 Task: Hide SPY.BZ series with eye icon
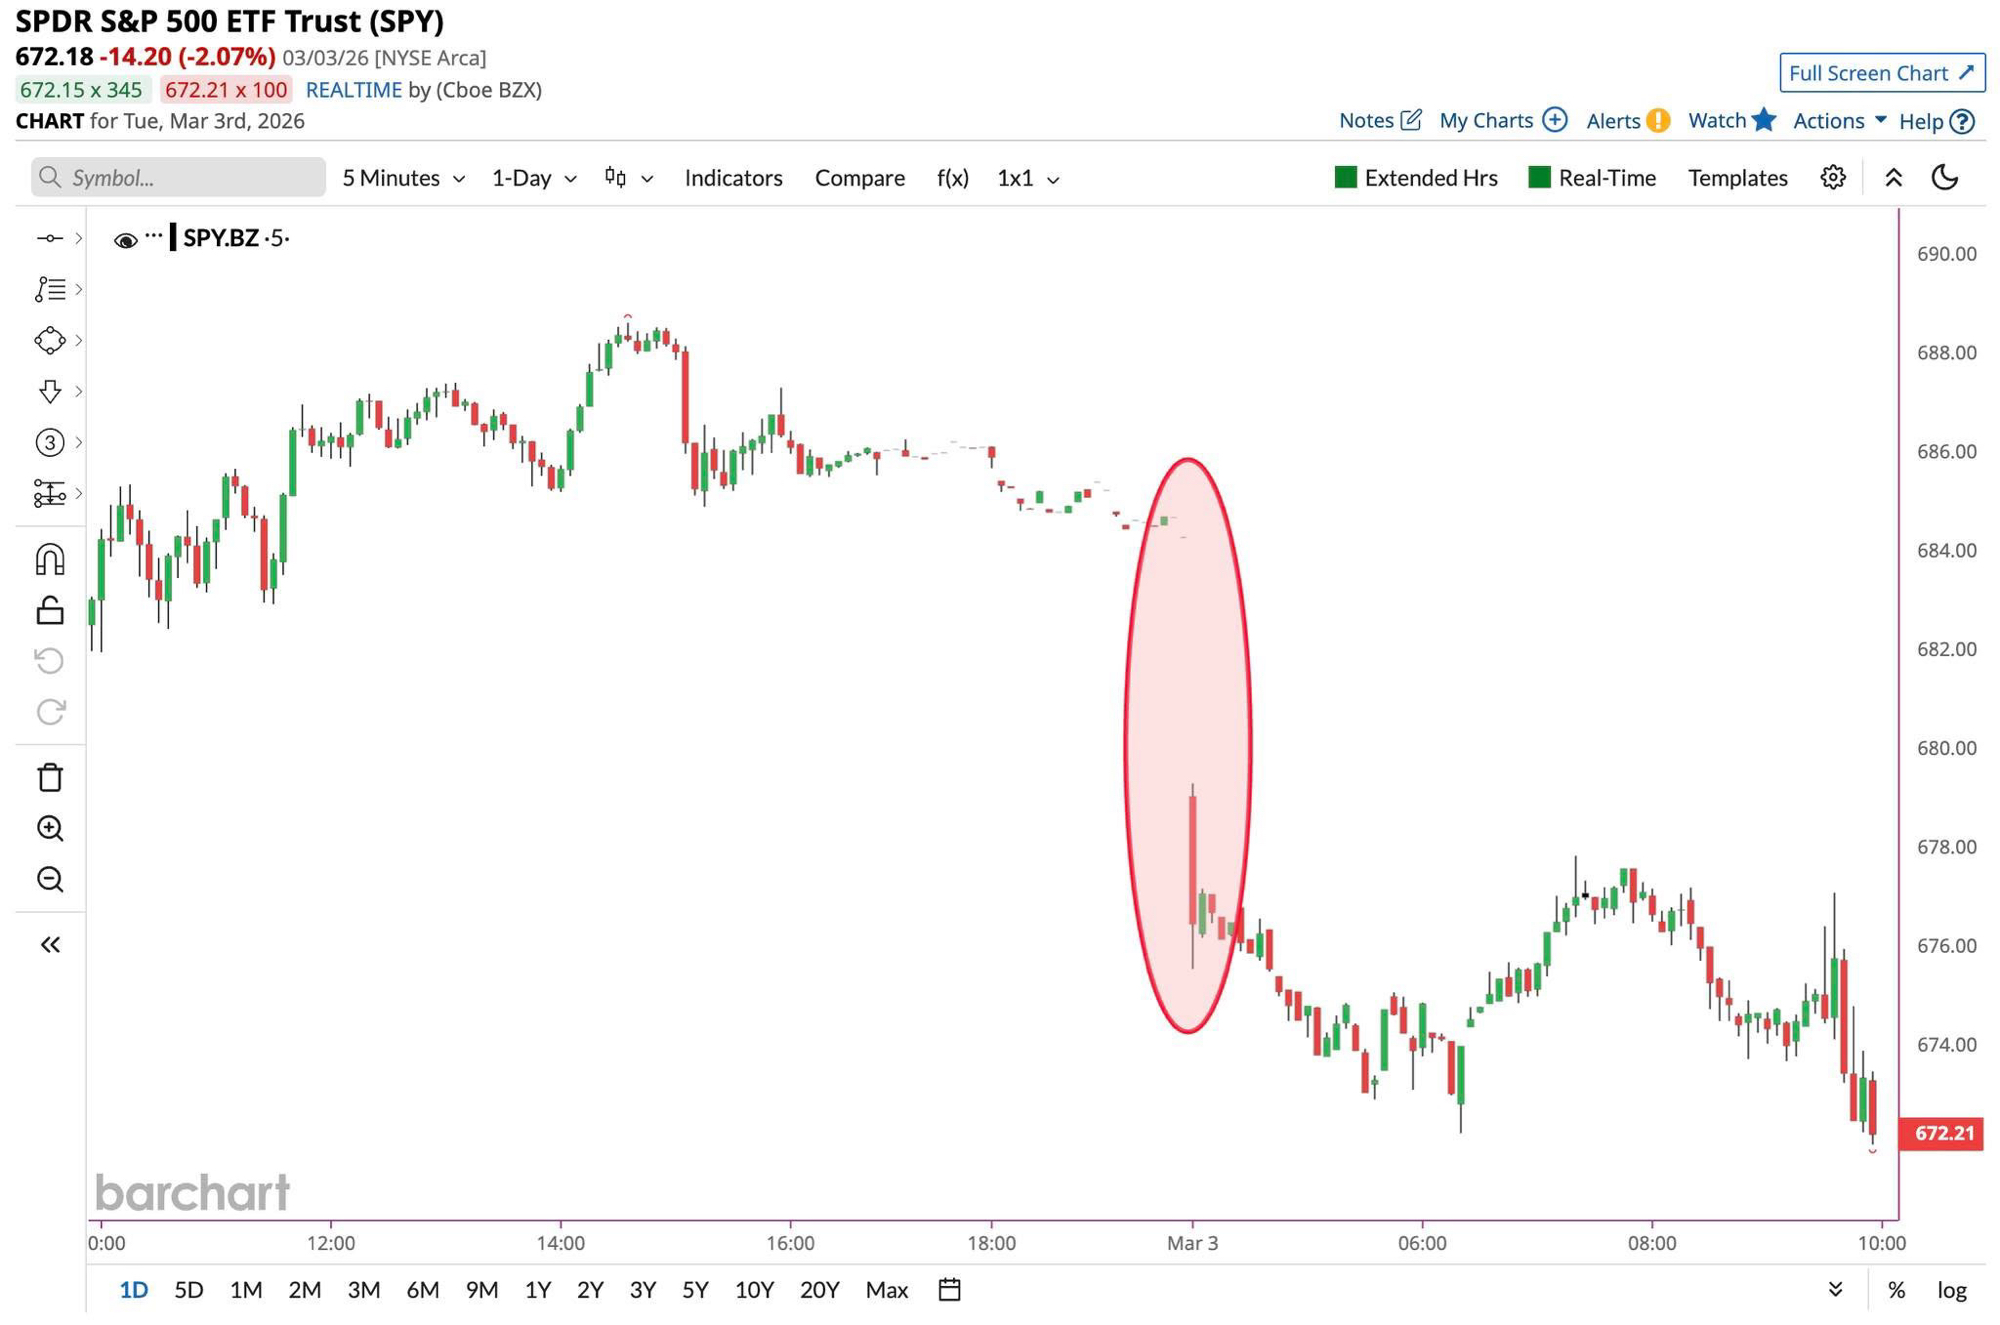click(125, 239)
